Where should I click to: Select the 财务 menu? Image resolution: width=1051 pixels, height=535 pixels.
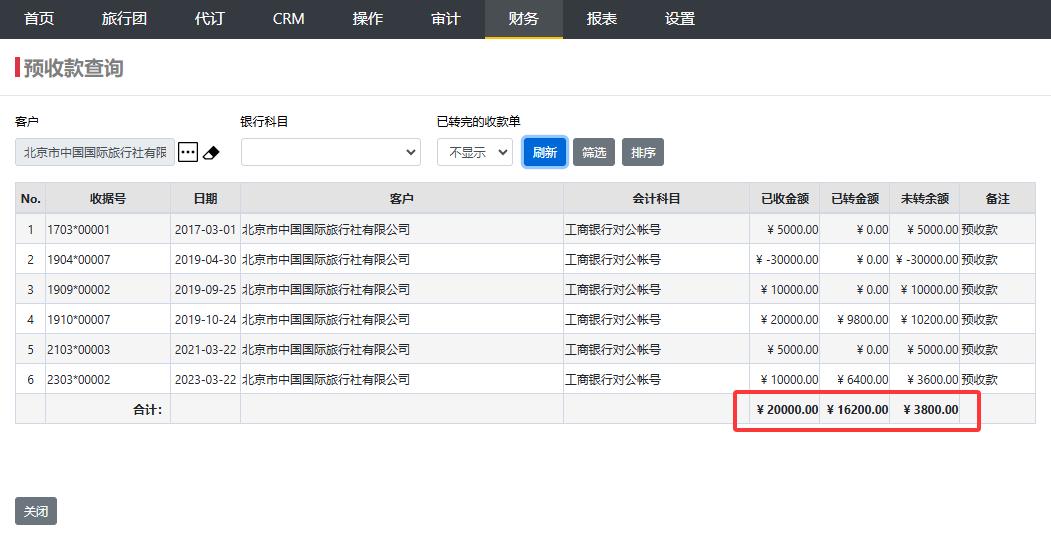pyautogui.click(x=523, y=19)
